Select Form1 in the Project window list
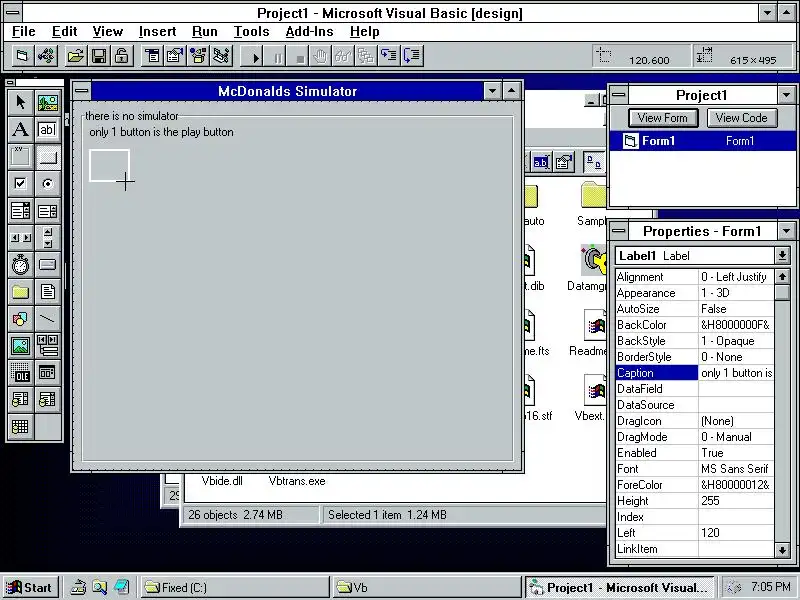This screenshot has width=800, height=600. (x=702, y=141)
